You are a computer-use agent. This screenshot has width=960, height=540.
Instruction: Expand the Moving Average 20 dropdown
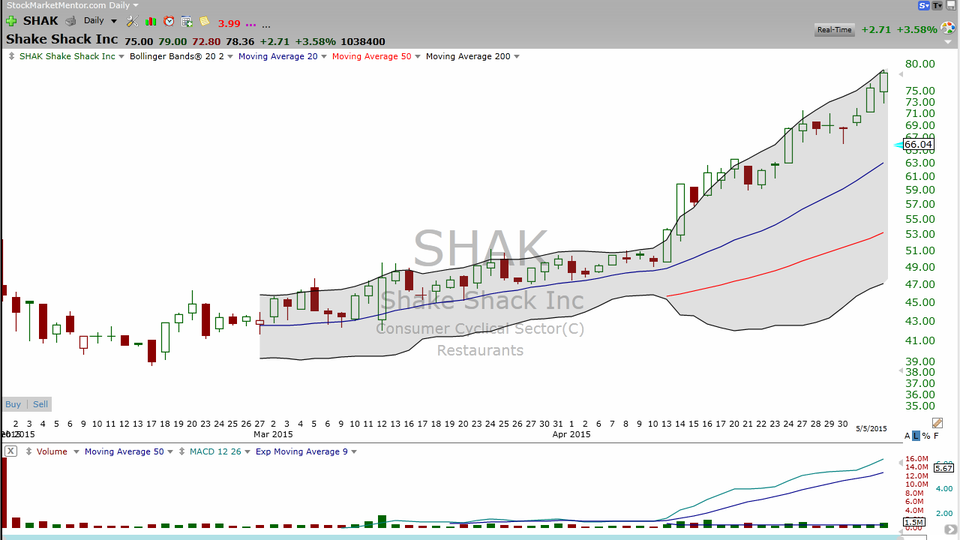click(x=324, y=56)
